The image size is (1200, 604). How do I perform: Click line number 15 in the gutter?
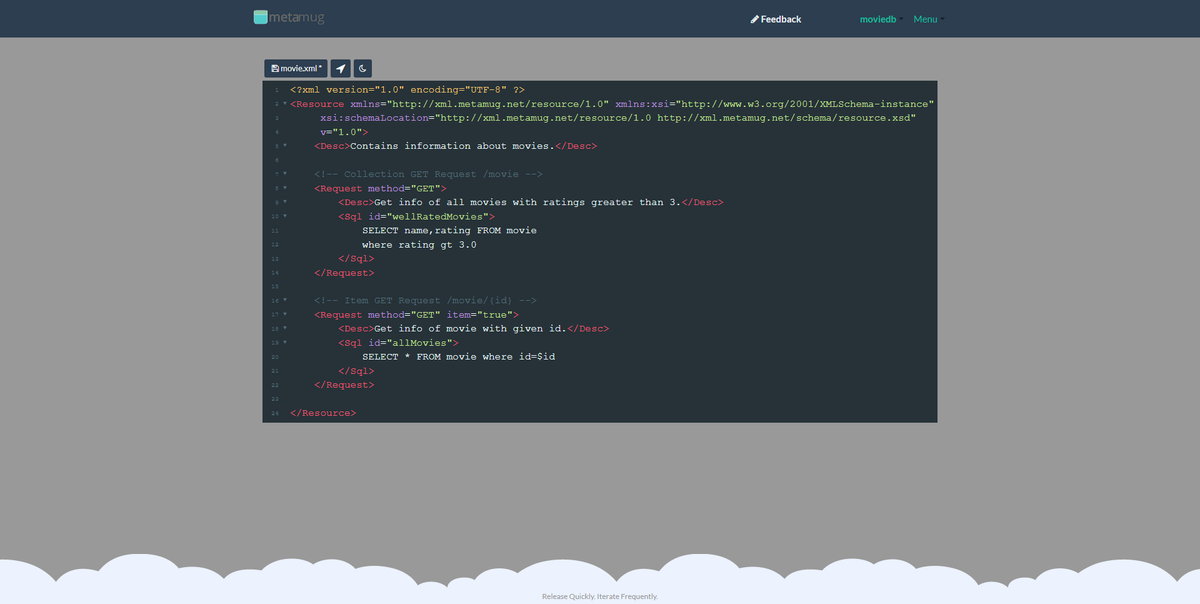click(274, 286)
